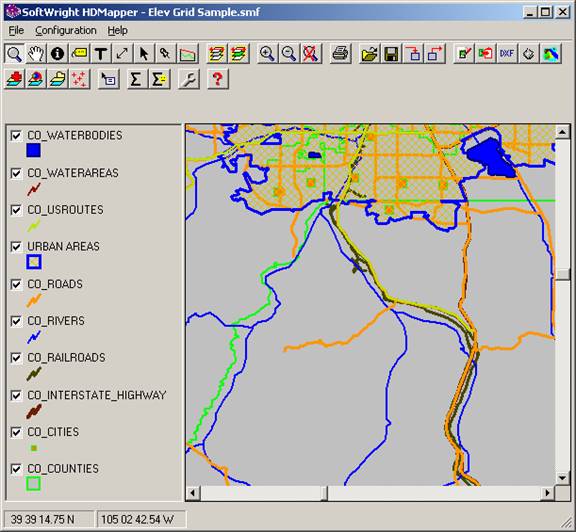This screenshot has width=576, height=532.
Task: Toggle CO_COUNTIES layer visibility checkbox
Action: pyautogui.click(x=16, y=469)
